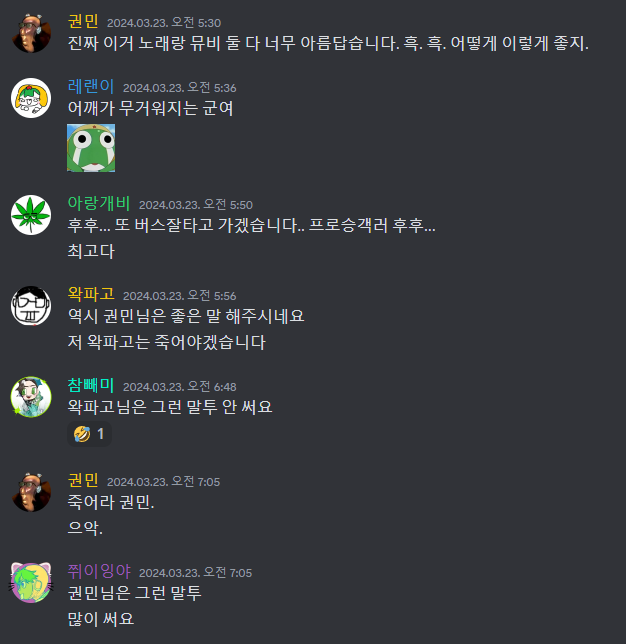The image size is (626, 644).
Task: Click 권민 username at the 5:30 message
Action: [83, 21]
